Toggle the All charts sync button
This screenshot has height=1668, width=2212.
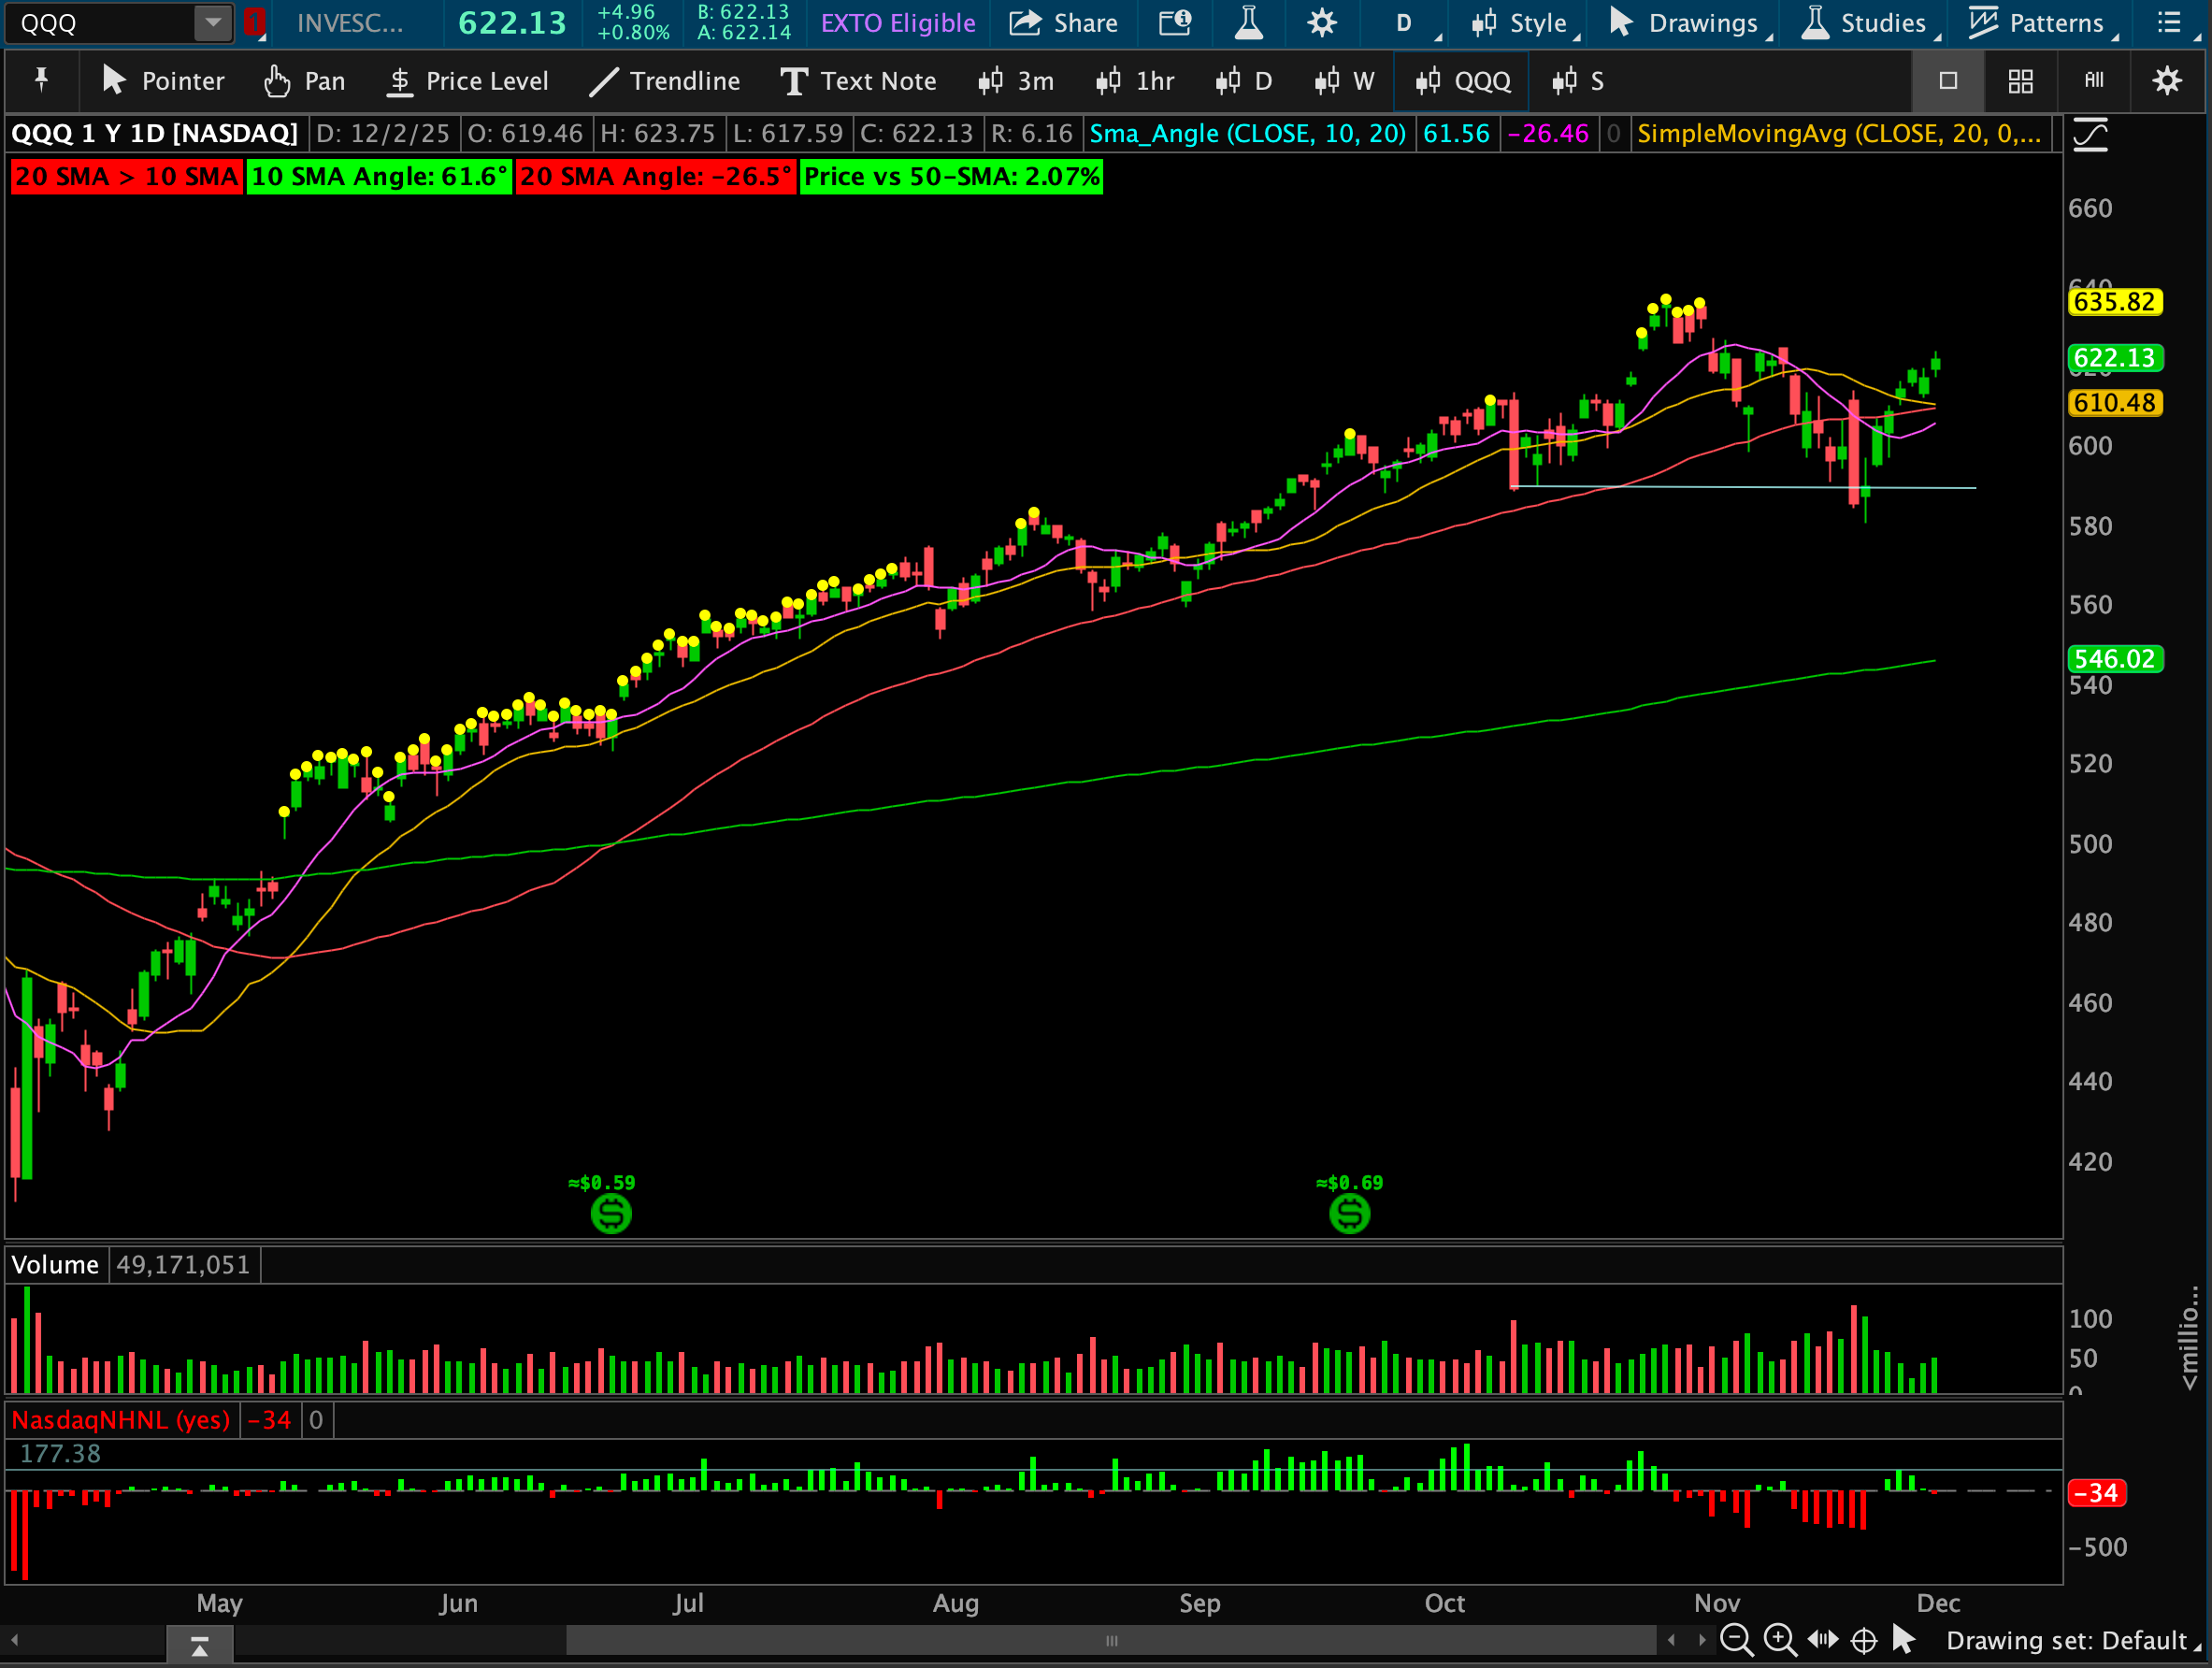(x=2093, y=81)
